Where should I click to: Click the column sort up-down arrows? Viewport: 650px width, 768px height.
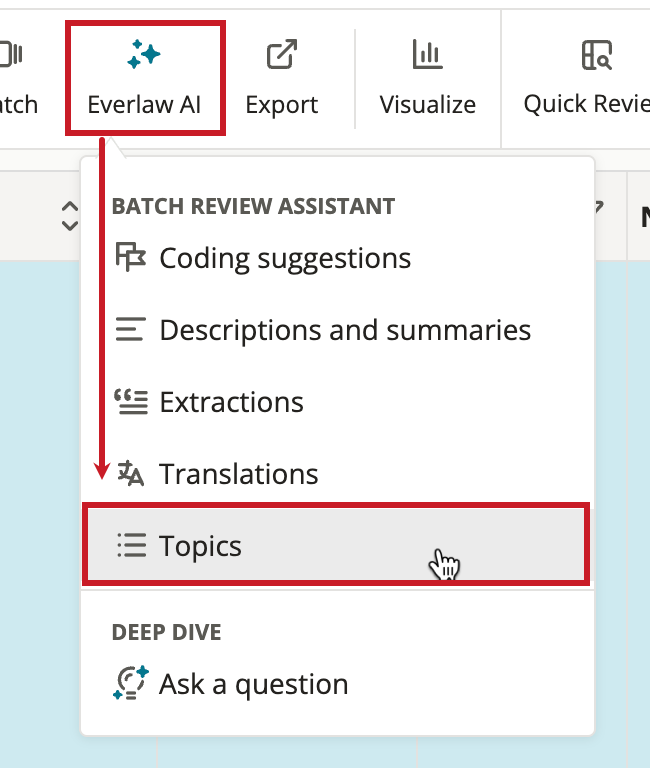coord(70,216)
